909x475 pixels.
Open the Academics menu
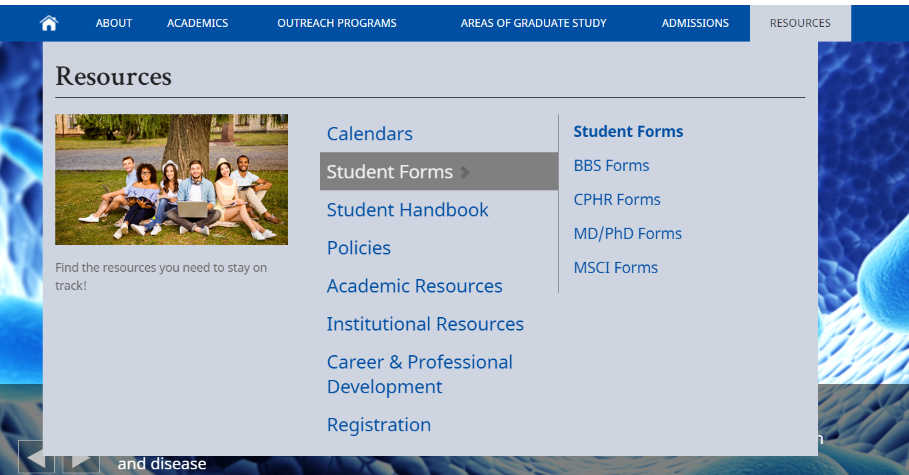[197, 23]
